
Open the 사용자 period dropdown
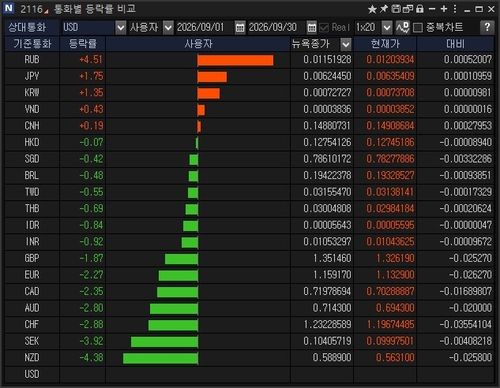coord(168,27)
